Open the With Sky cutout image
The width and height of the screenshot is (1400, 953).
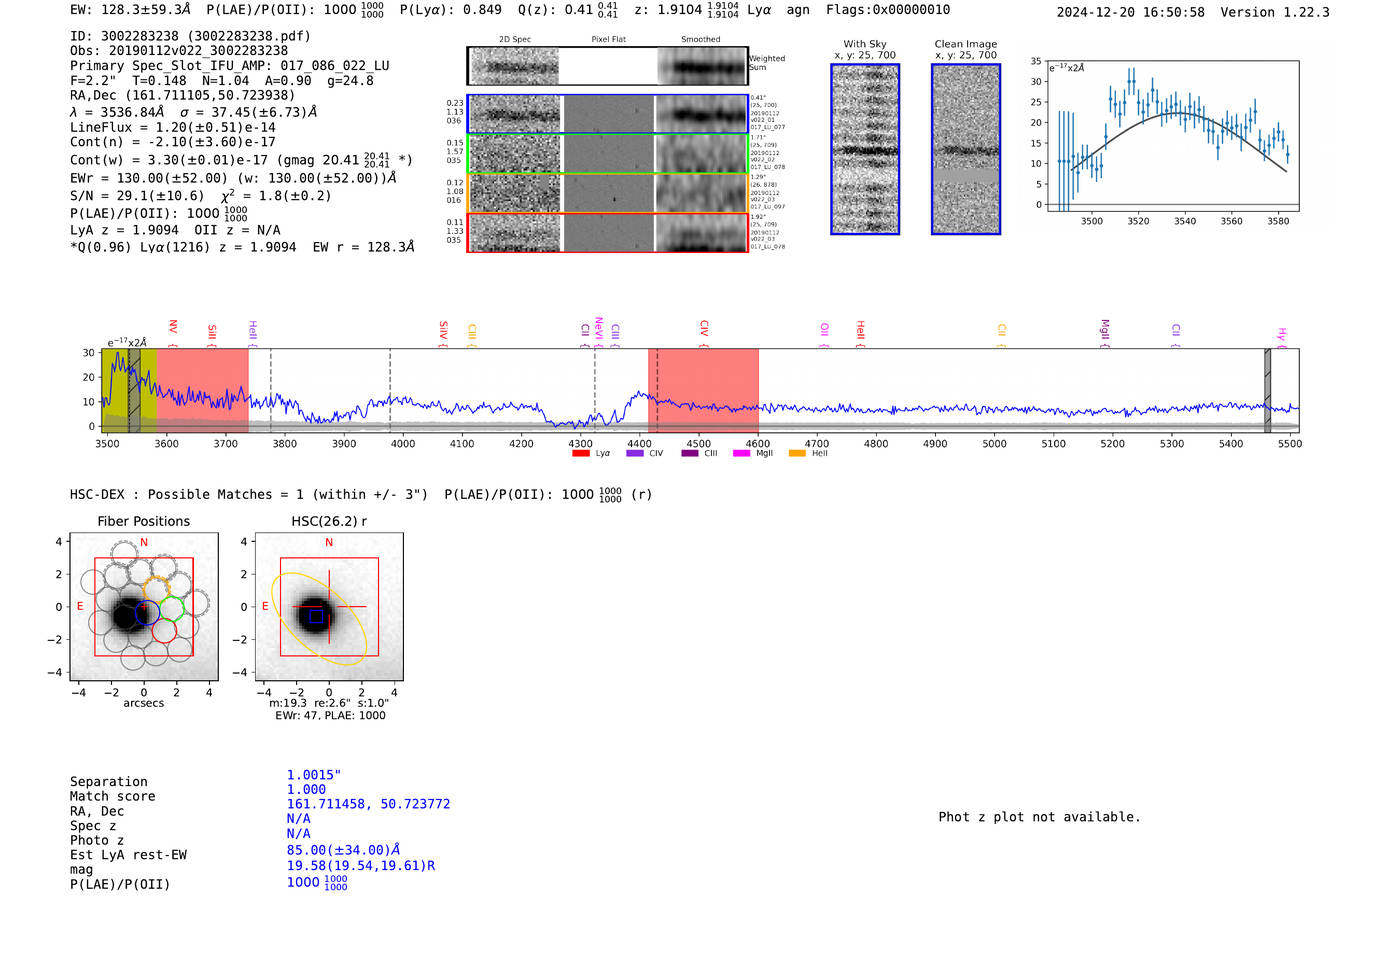point(865,149)
